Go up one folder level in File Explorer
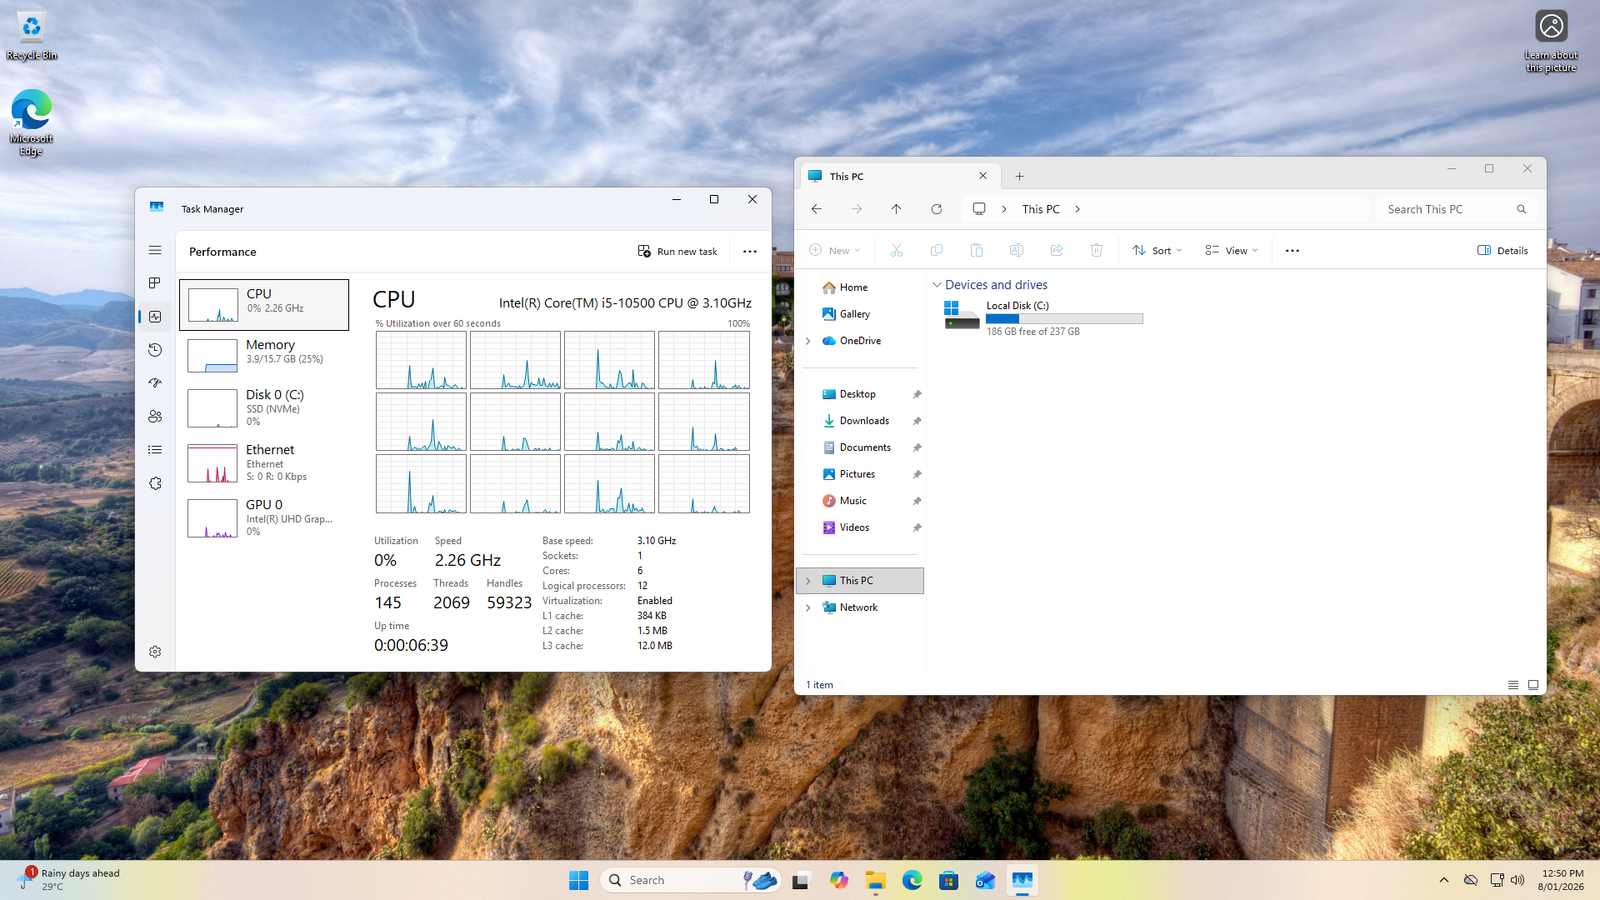Screen dimensions: 1600x900 (x=896, y=209)
